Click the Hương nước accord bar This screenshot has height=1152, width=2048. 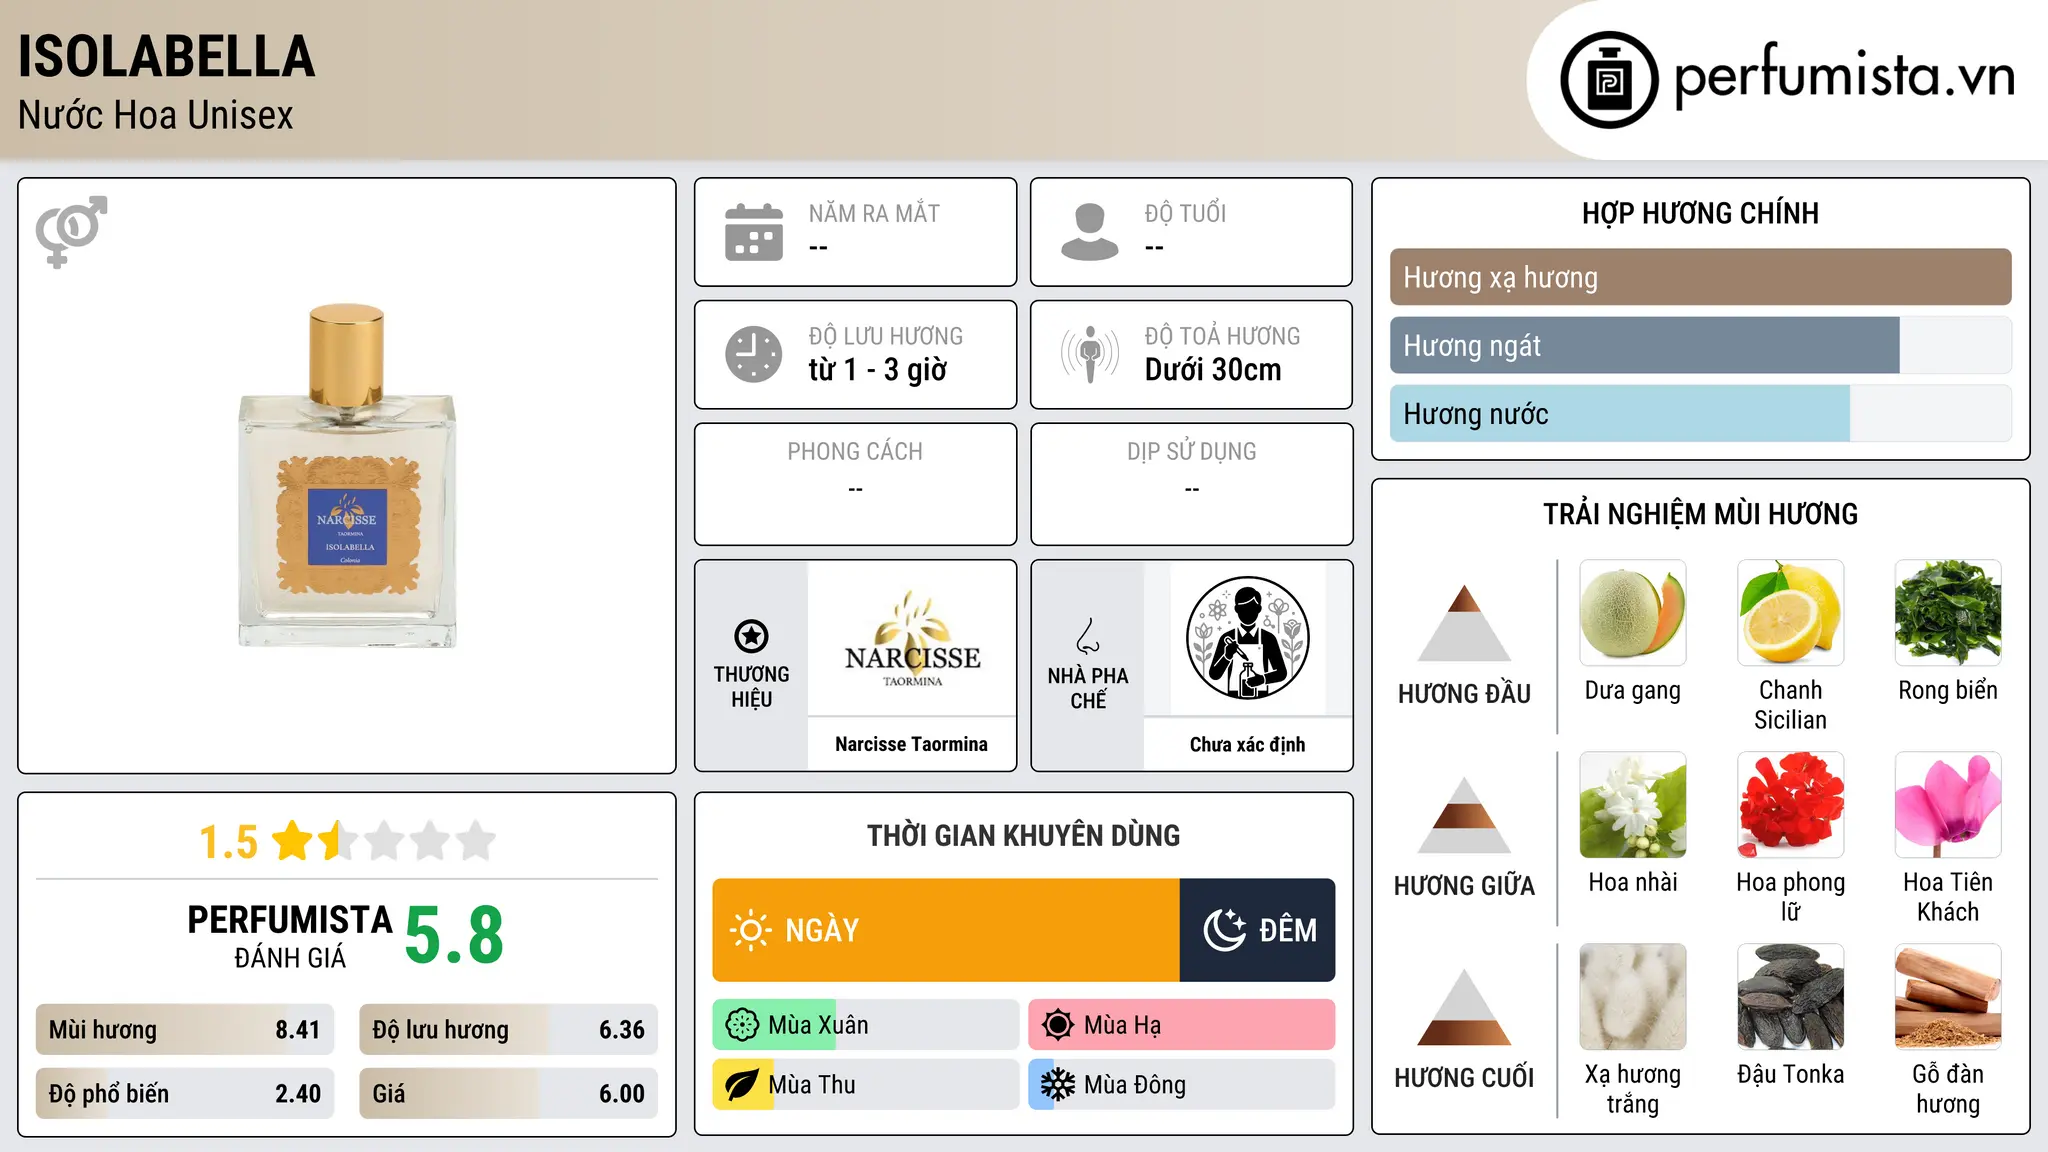1700,414
